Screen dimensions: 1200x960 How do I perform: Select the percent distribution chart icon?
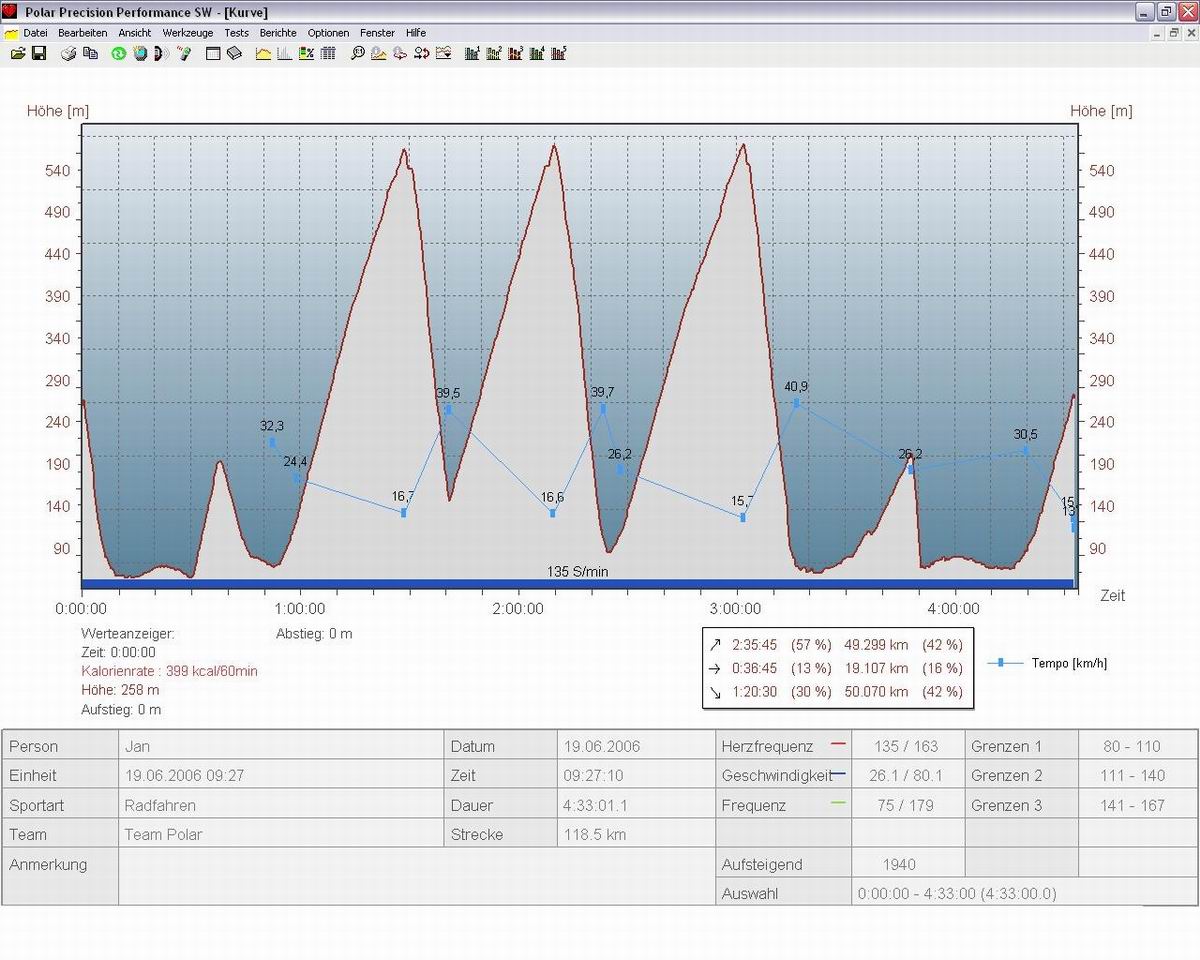(307, 53)
